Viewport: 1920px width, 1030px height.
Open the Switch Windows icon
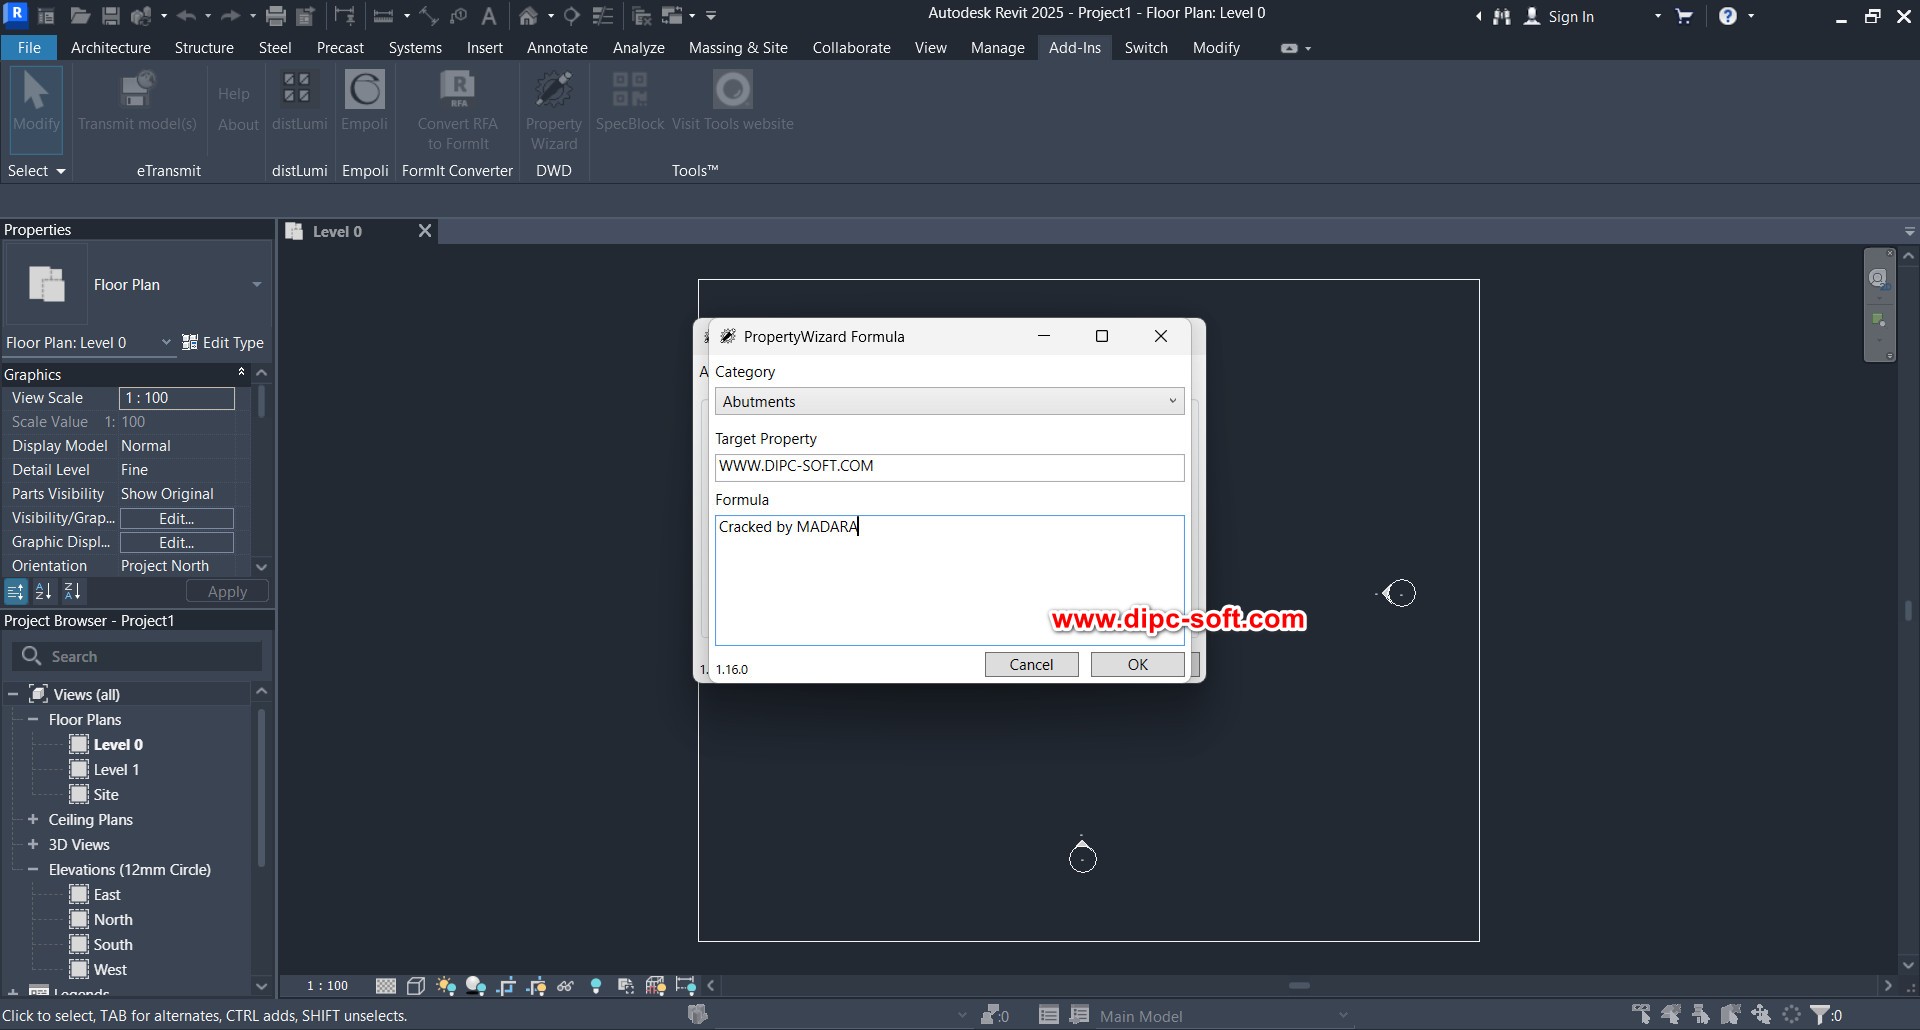point(672,16)
